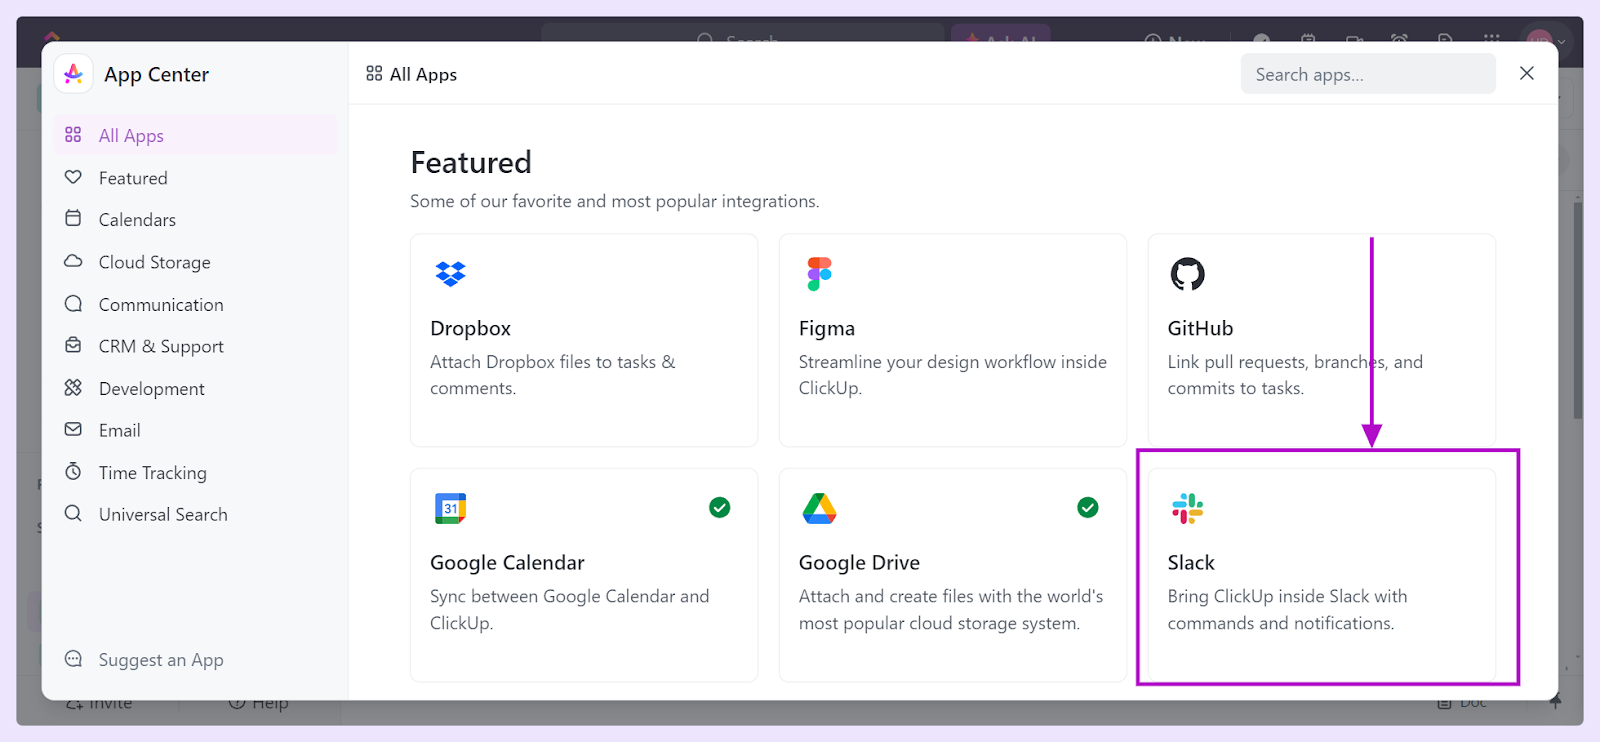Click the All Apps header grid icon
This screenshot has width=1600, height=742.
pyautogui.click(x=374, y=73)
